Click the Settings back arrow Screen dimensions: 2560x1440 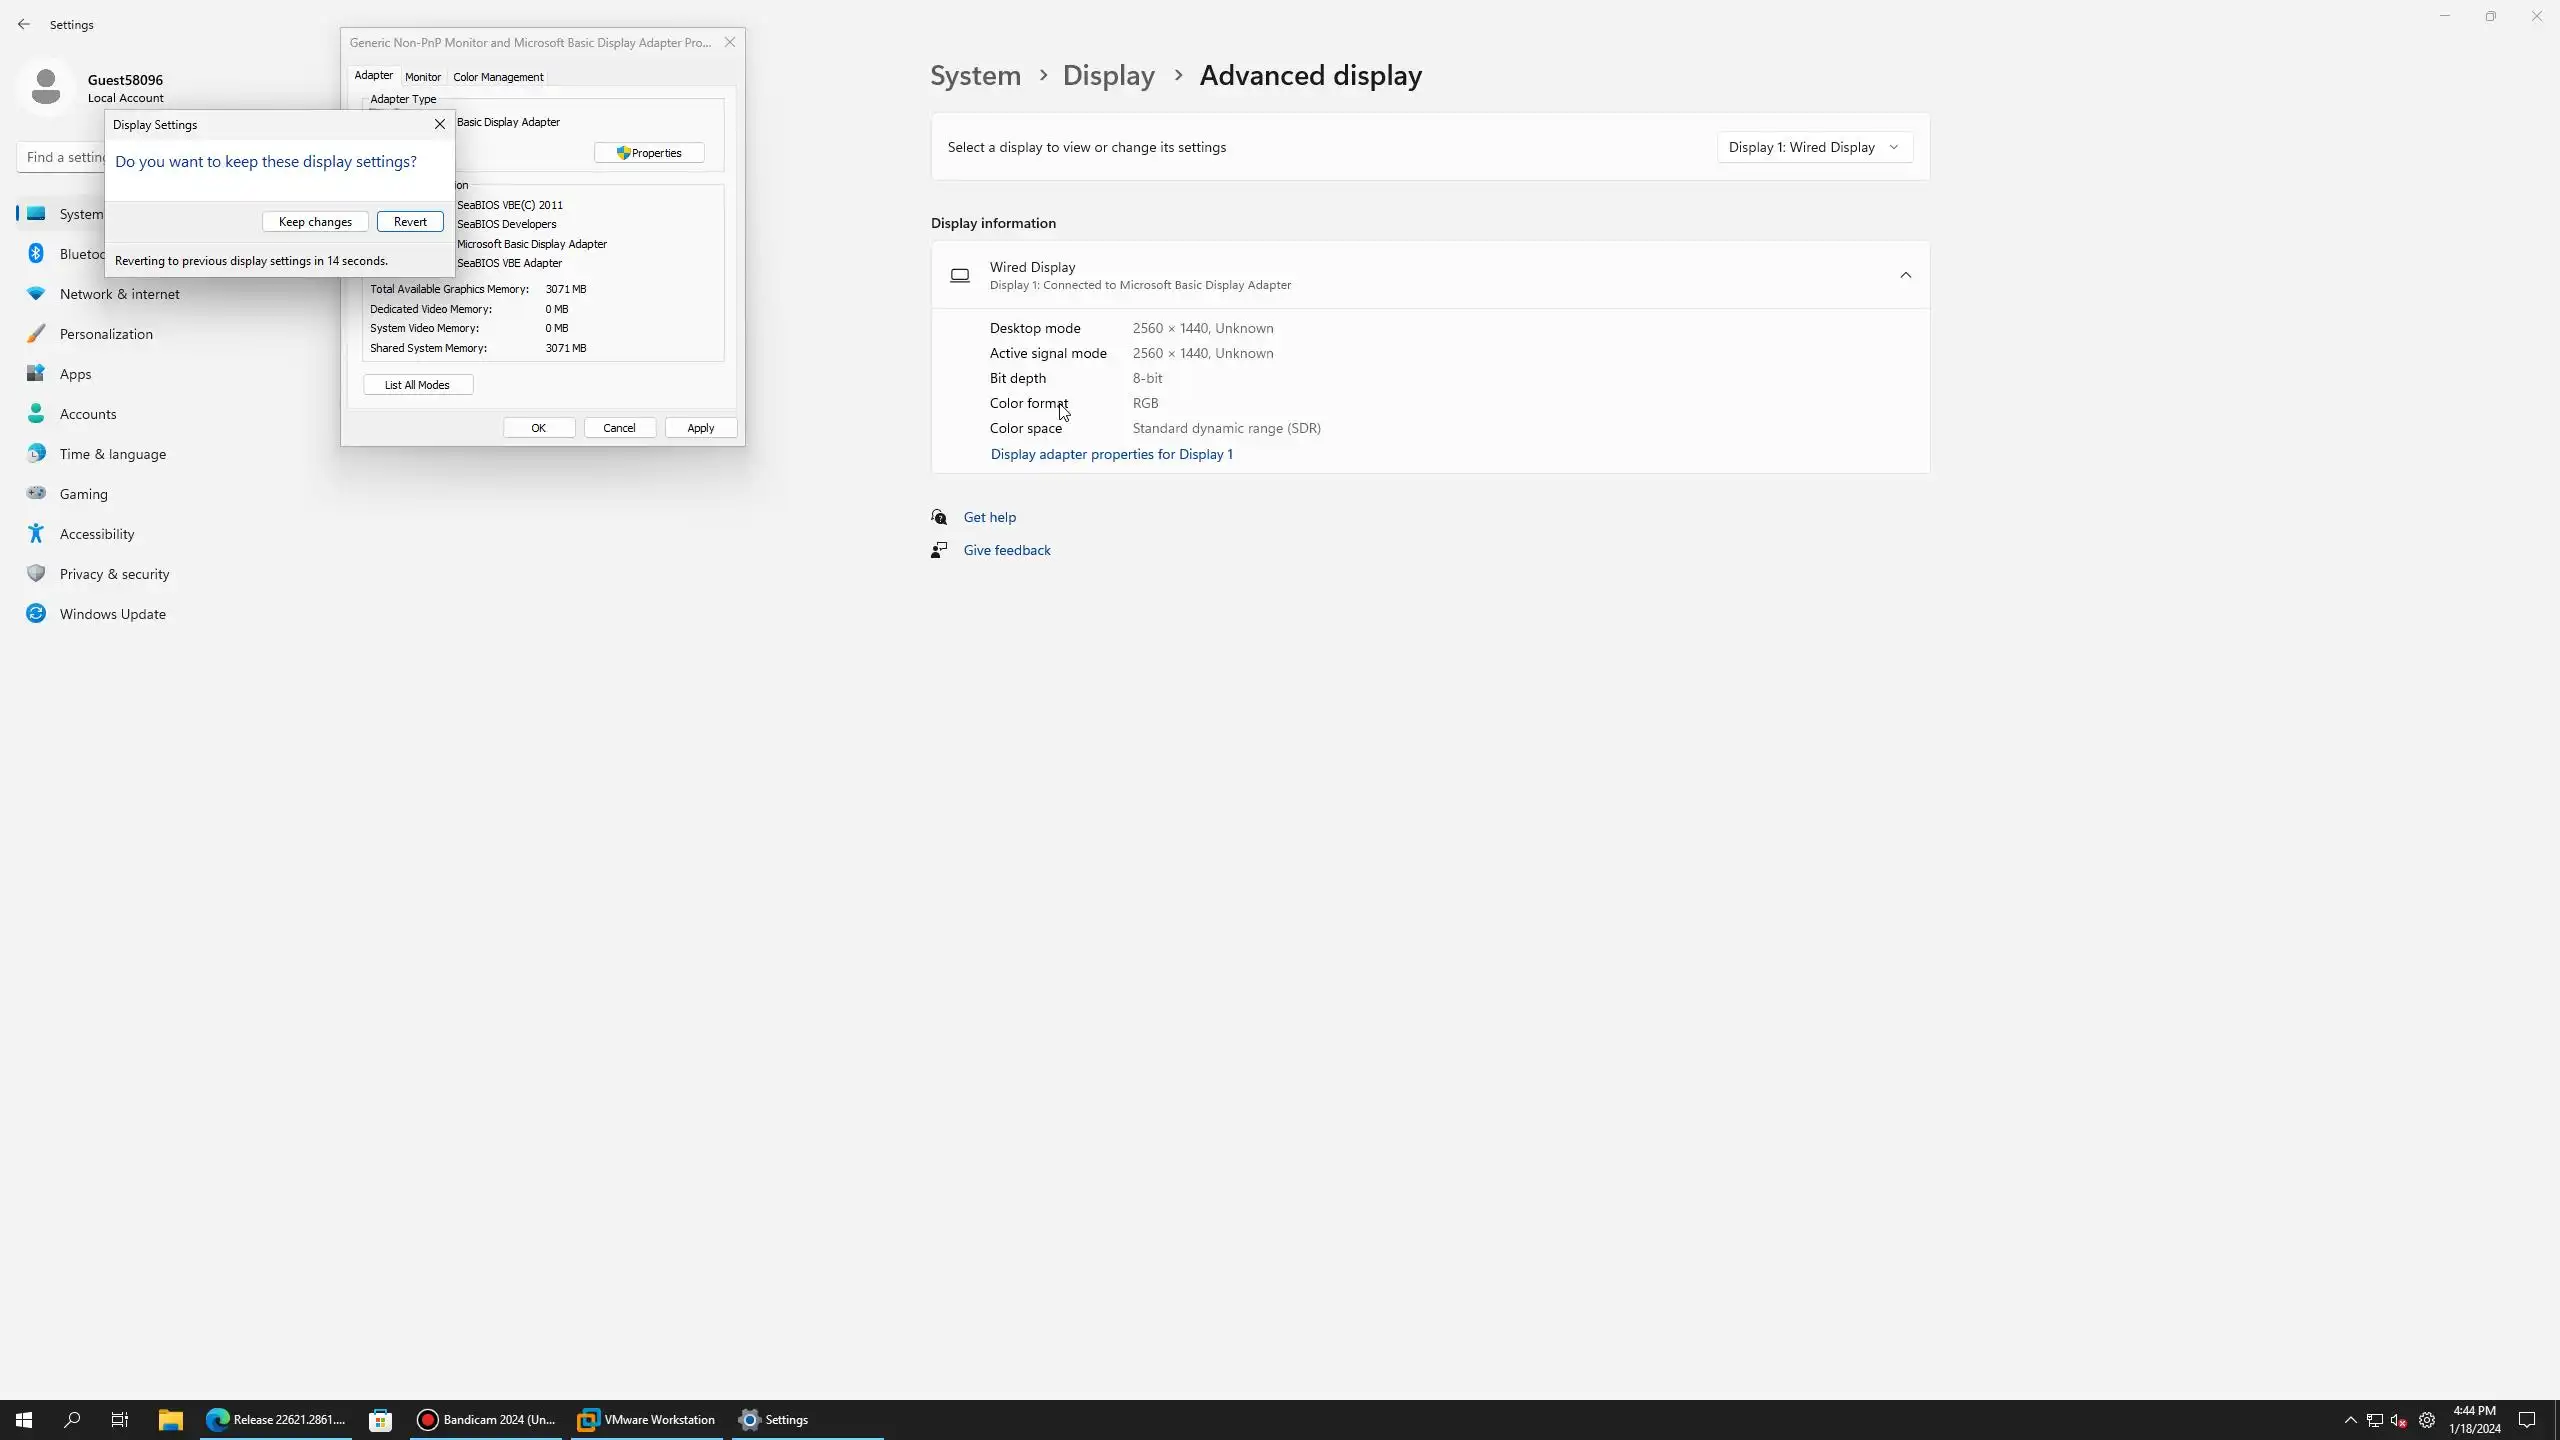[24, 24]
